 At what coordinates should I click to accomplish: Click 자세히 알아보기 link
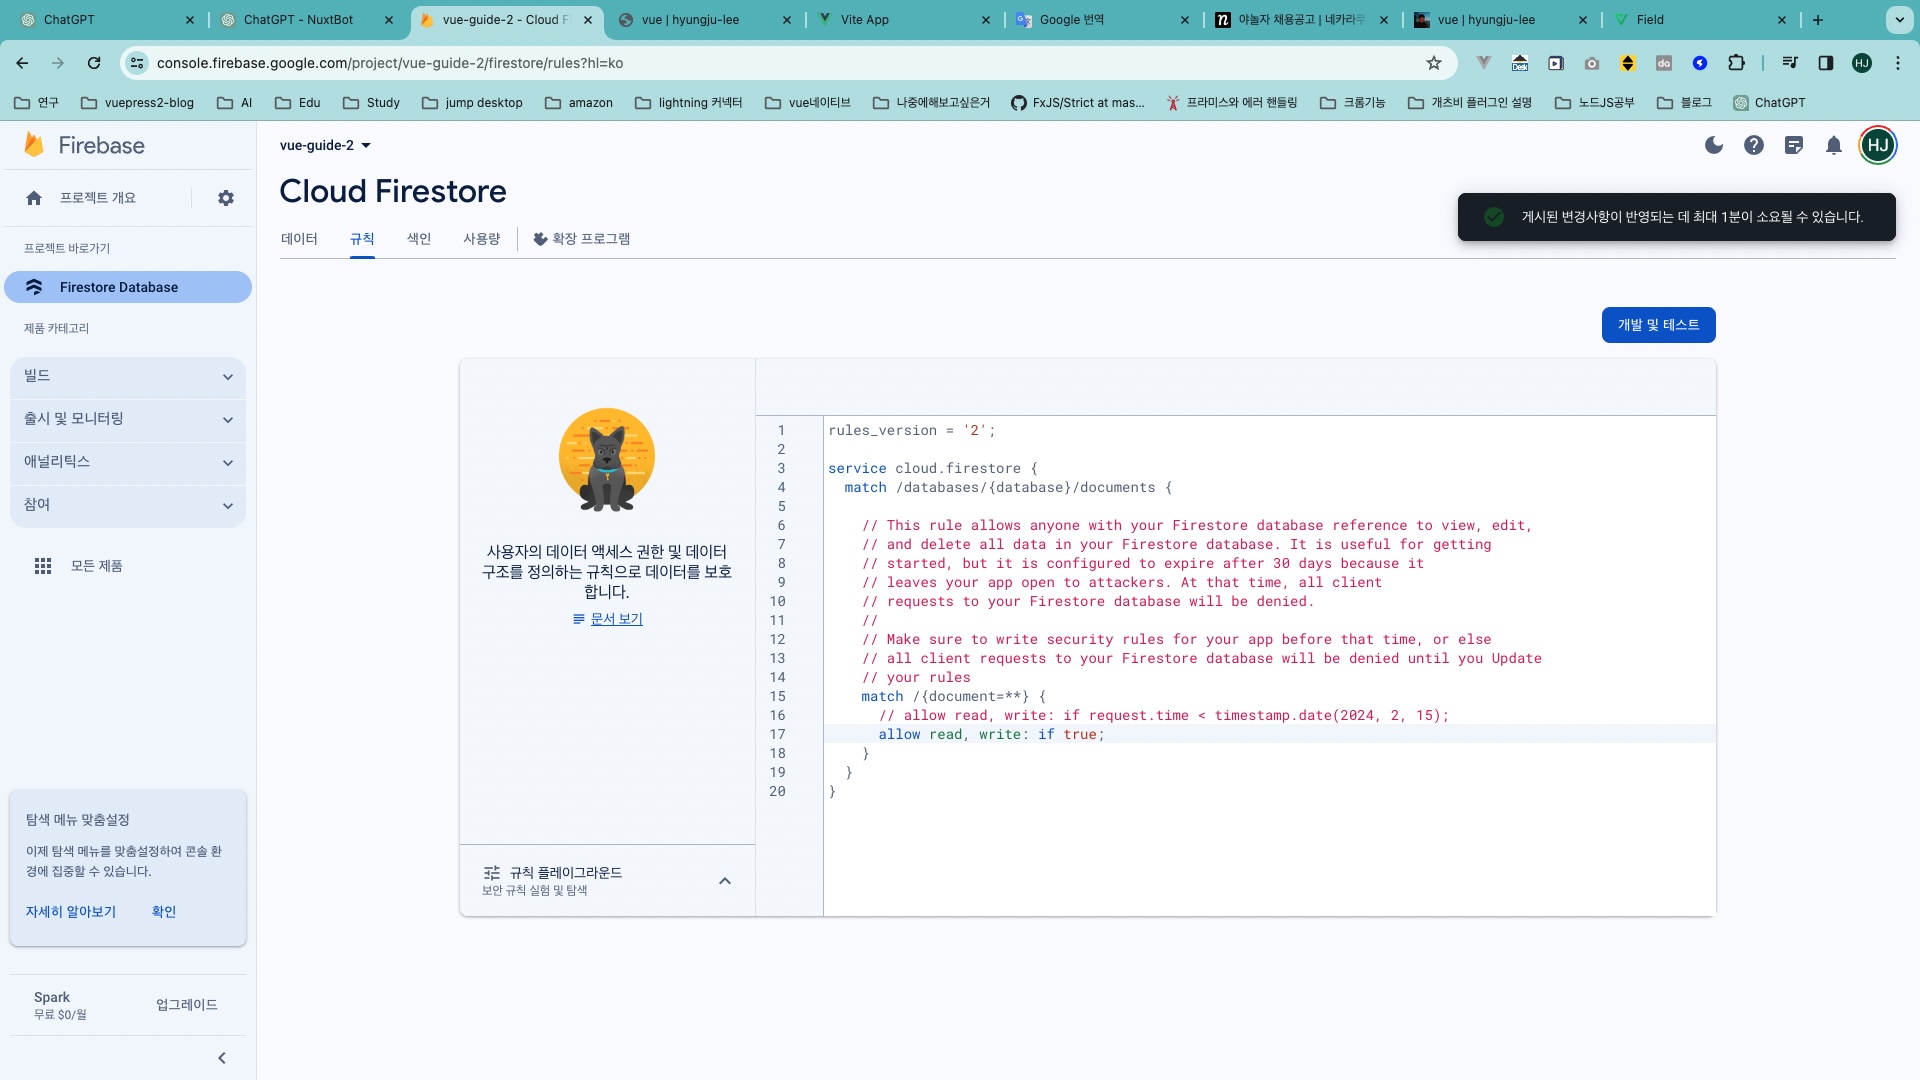pyautogui.click(x=71, y=912)
